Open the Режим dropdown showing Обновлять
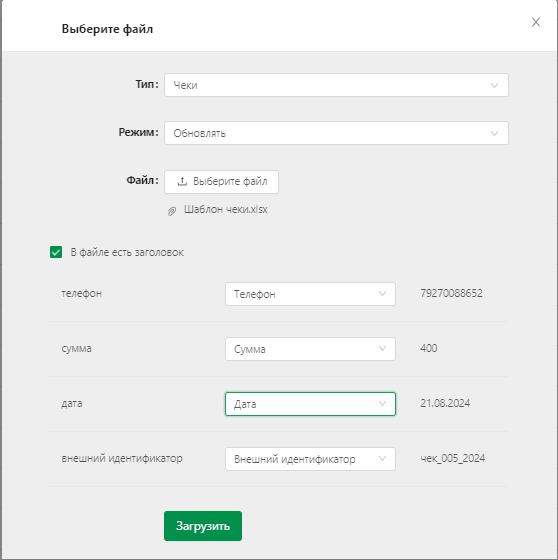558x560 pixels. tap(336, 133)
